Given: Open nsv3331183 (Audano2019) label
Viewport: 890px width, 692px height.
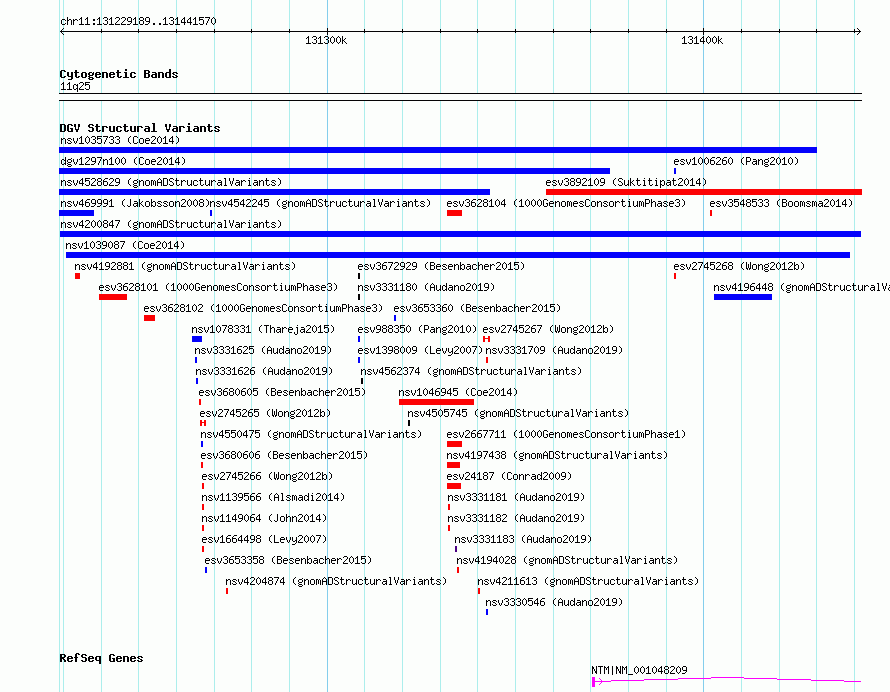Looking at the screenshot, I should pos(523,539).
